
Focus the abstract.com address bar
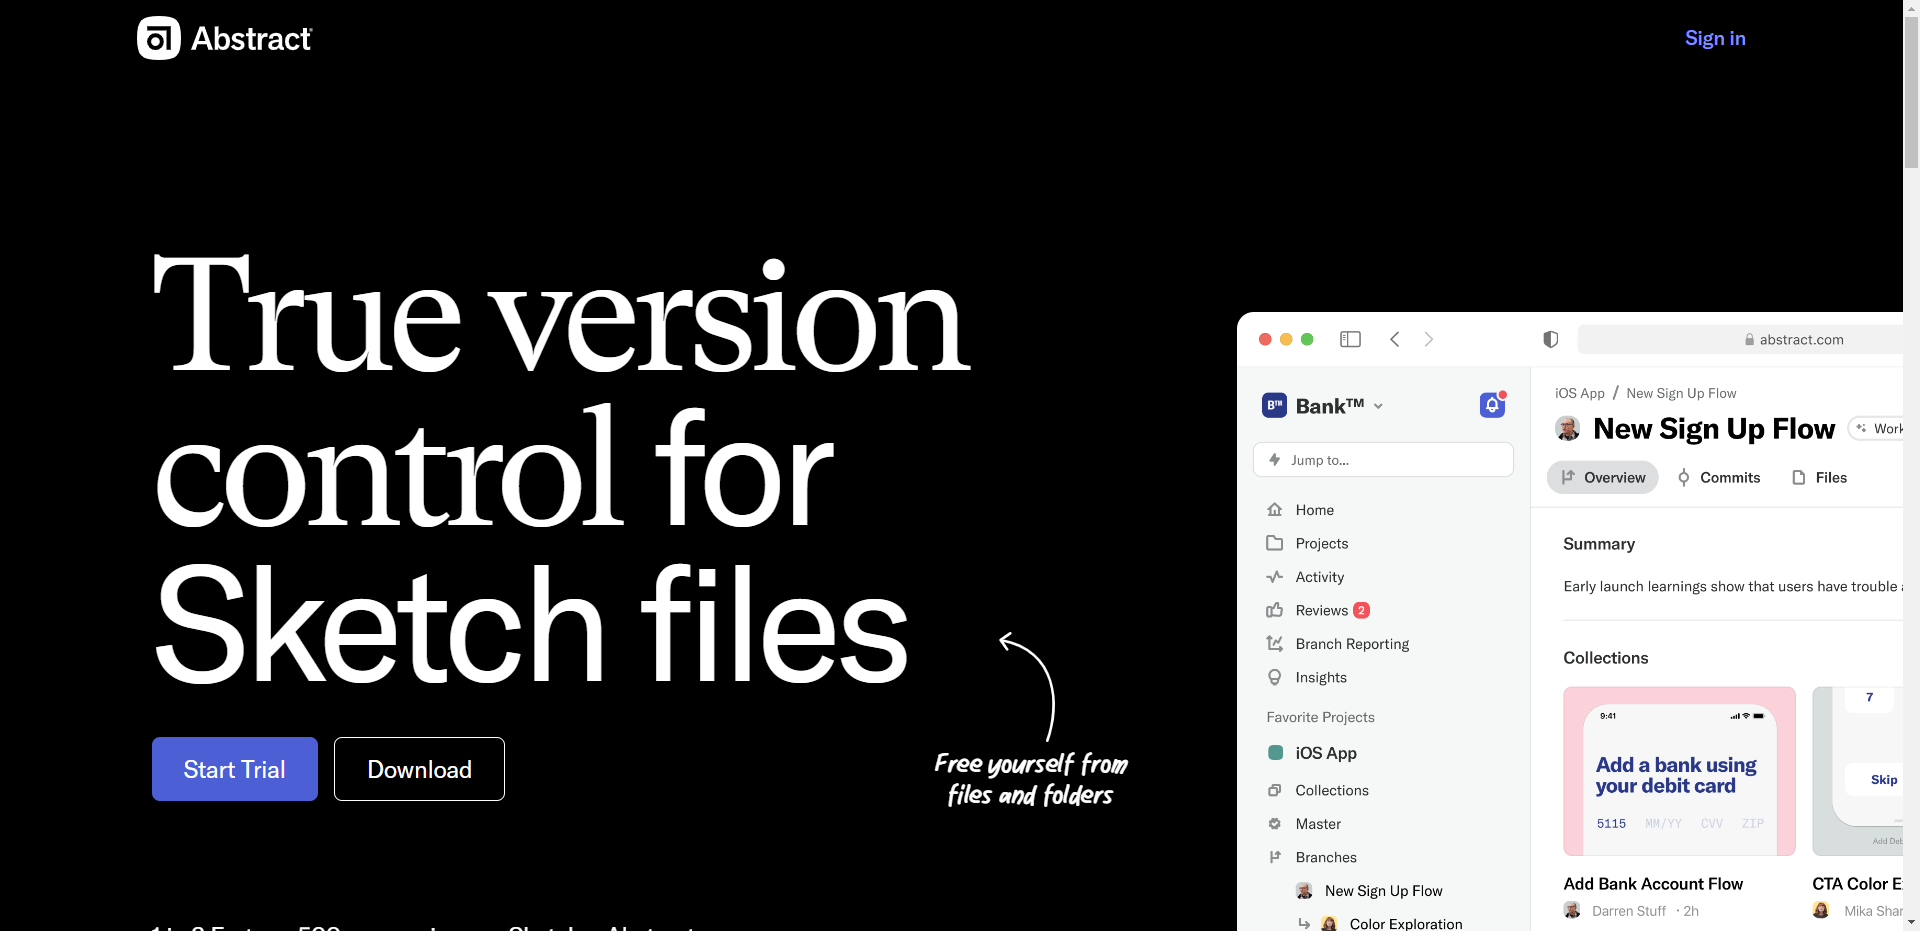click(x=1740, y=339)
